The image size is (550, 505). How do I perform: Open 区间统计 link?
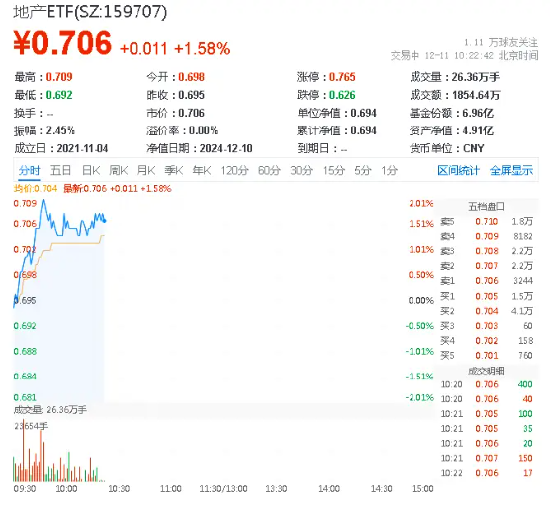tap(458, 171)
